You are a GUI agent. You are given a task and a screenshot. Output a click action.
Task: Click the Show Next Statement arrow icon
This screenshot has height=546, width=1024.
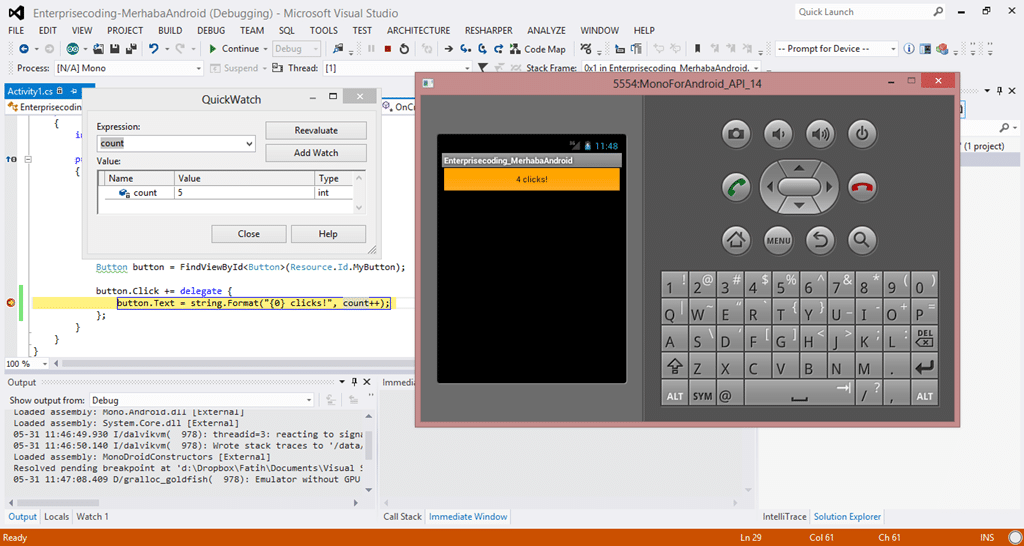(x=449, y=49)
